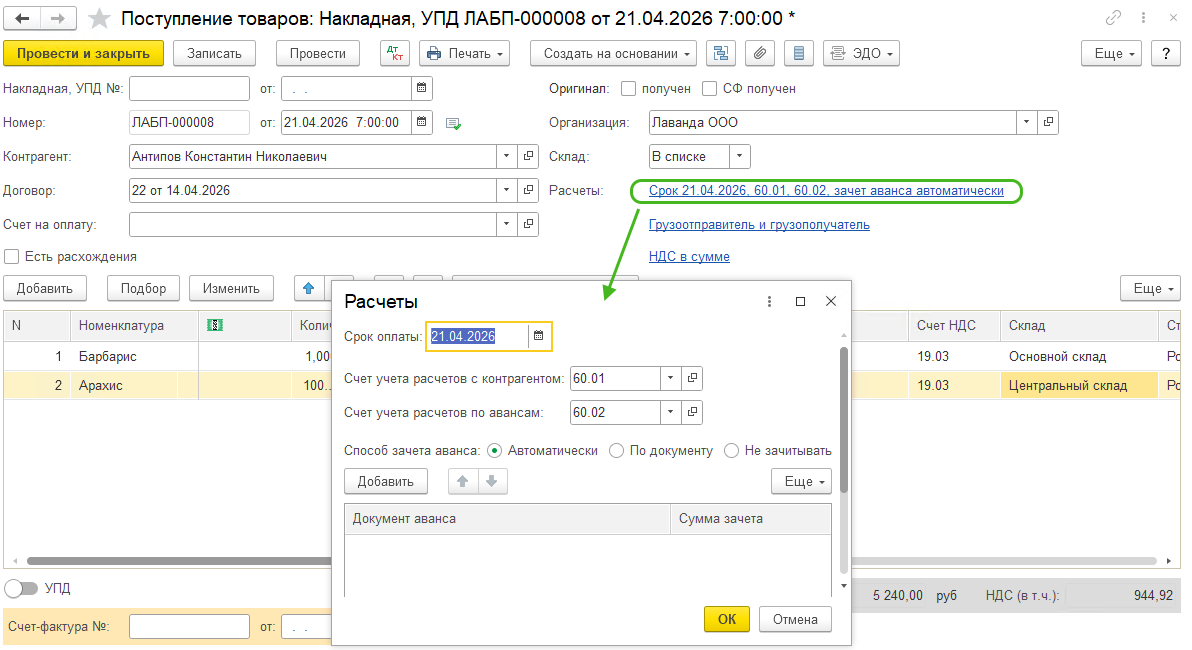Open help with question mark button
The height and width of the screenshot is (650, 1192).
(1166, 53)
